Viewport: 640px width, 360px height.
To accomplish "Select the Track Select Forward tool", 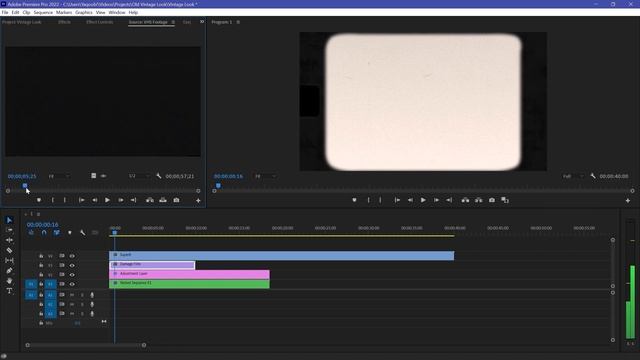I will click(x=9, y=230).
